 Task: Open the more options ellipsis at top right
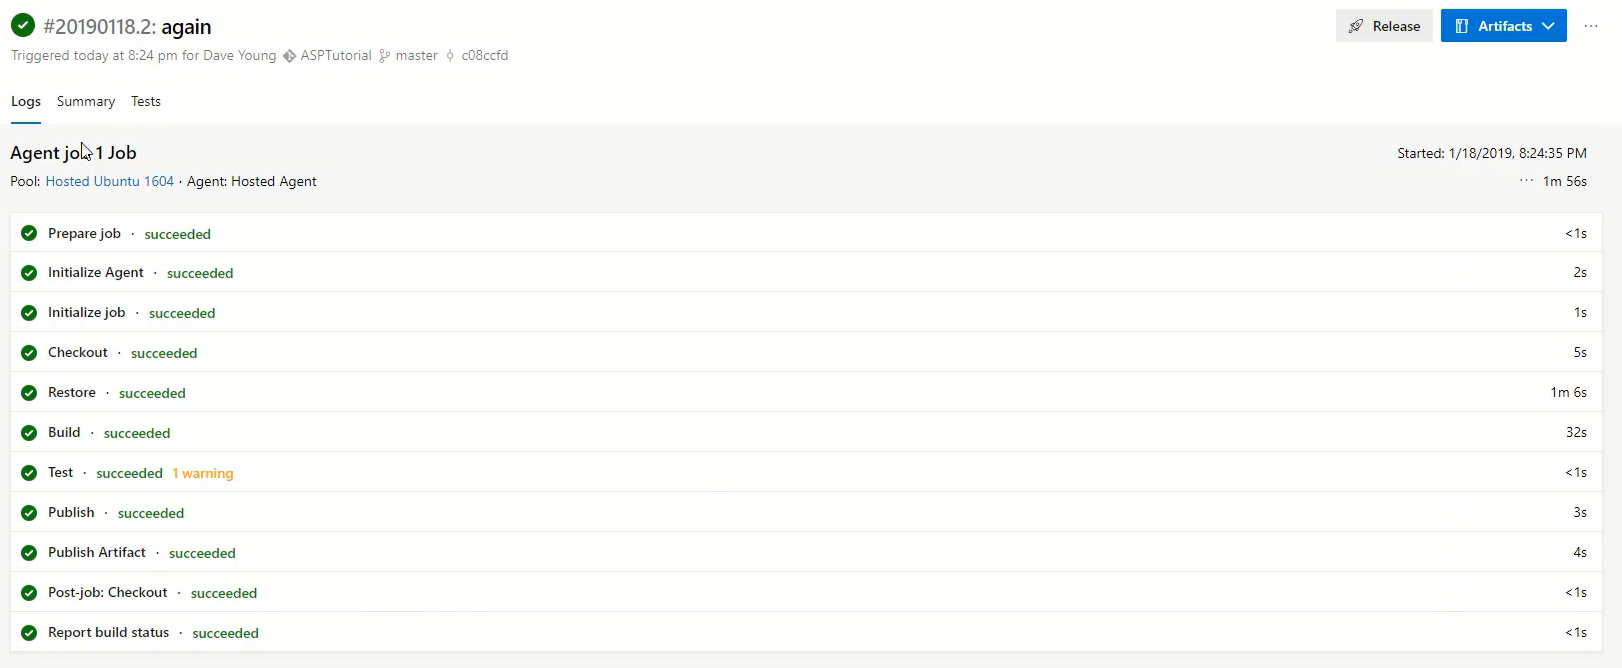[1591, 26]
